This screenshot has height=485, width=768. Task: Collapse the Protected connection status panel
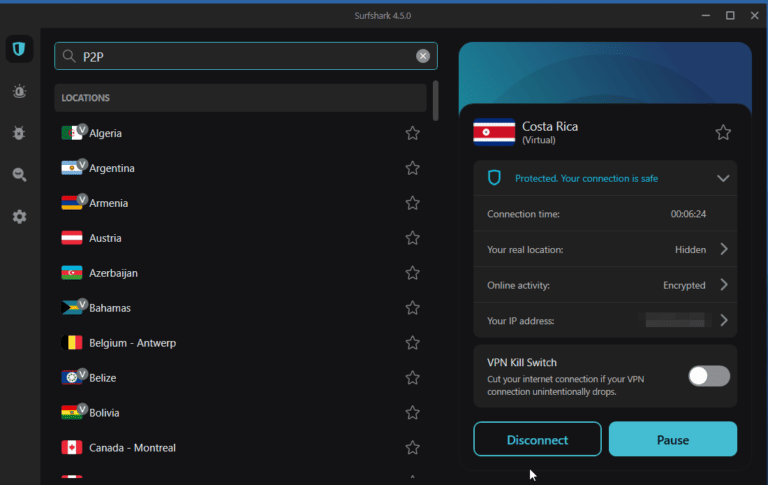723,178
